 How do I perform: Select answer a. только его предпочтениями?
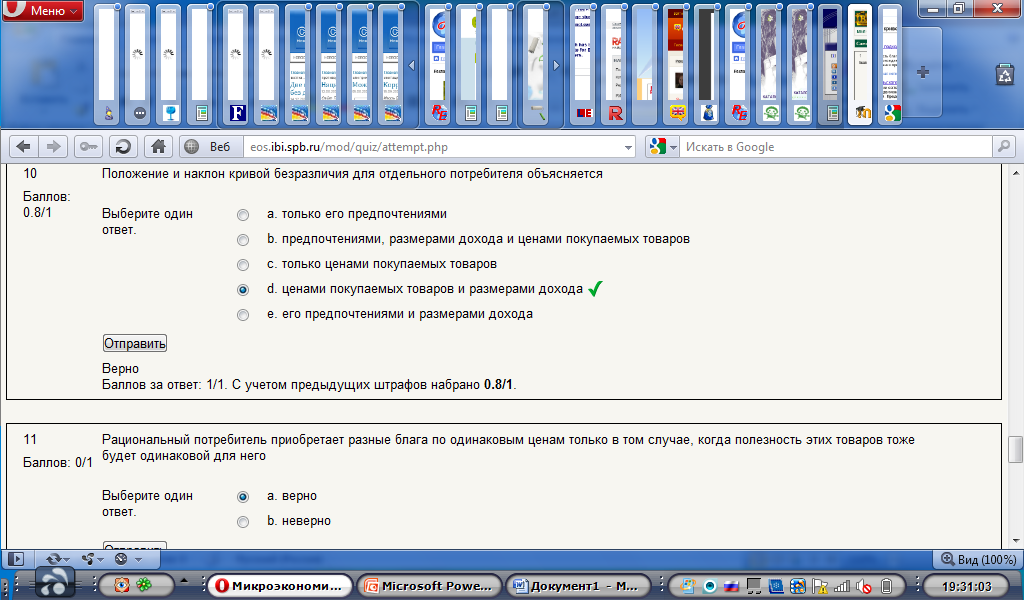[243, 215]
